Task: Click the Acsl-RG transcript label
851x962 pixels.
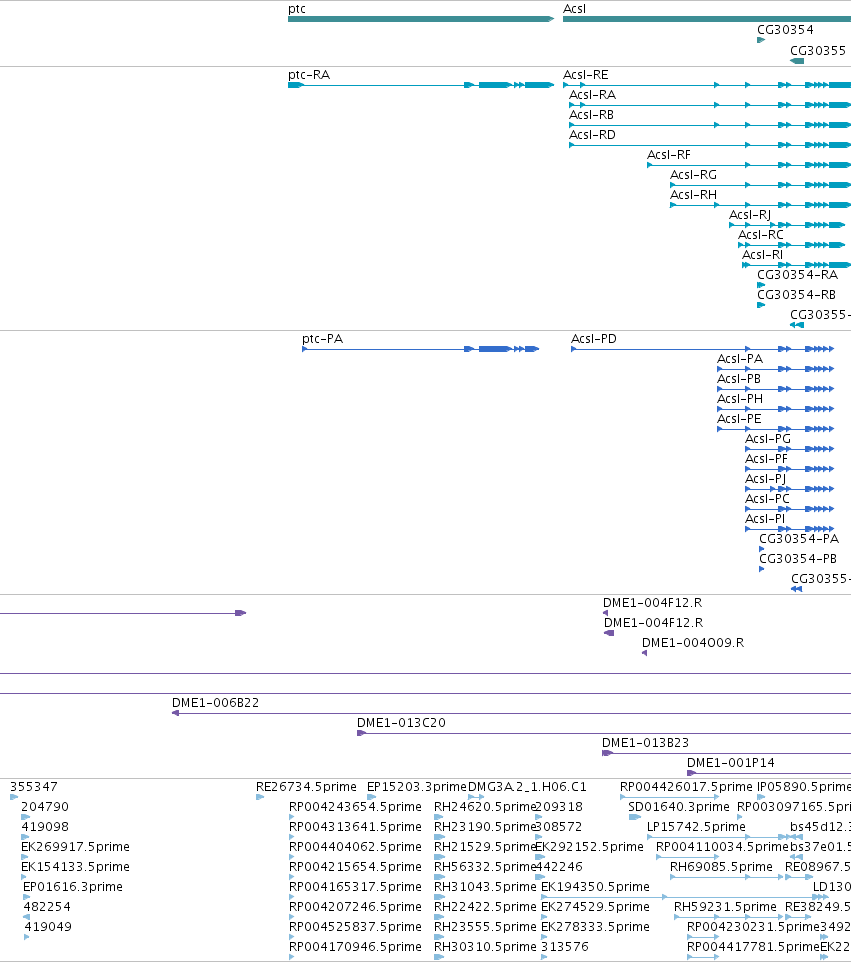Action: pyautogui.click(x=693, y=175)
